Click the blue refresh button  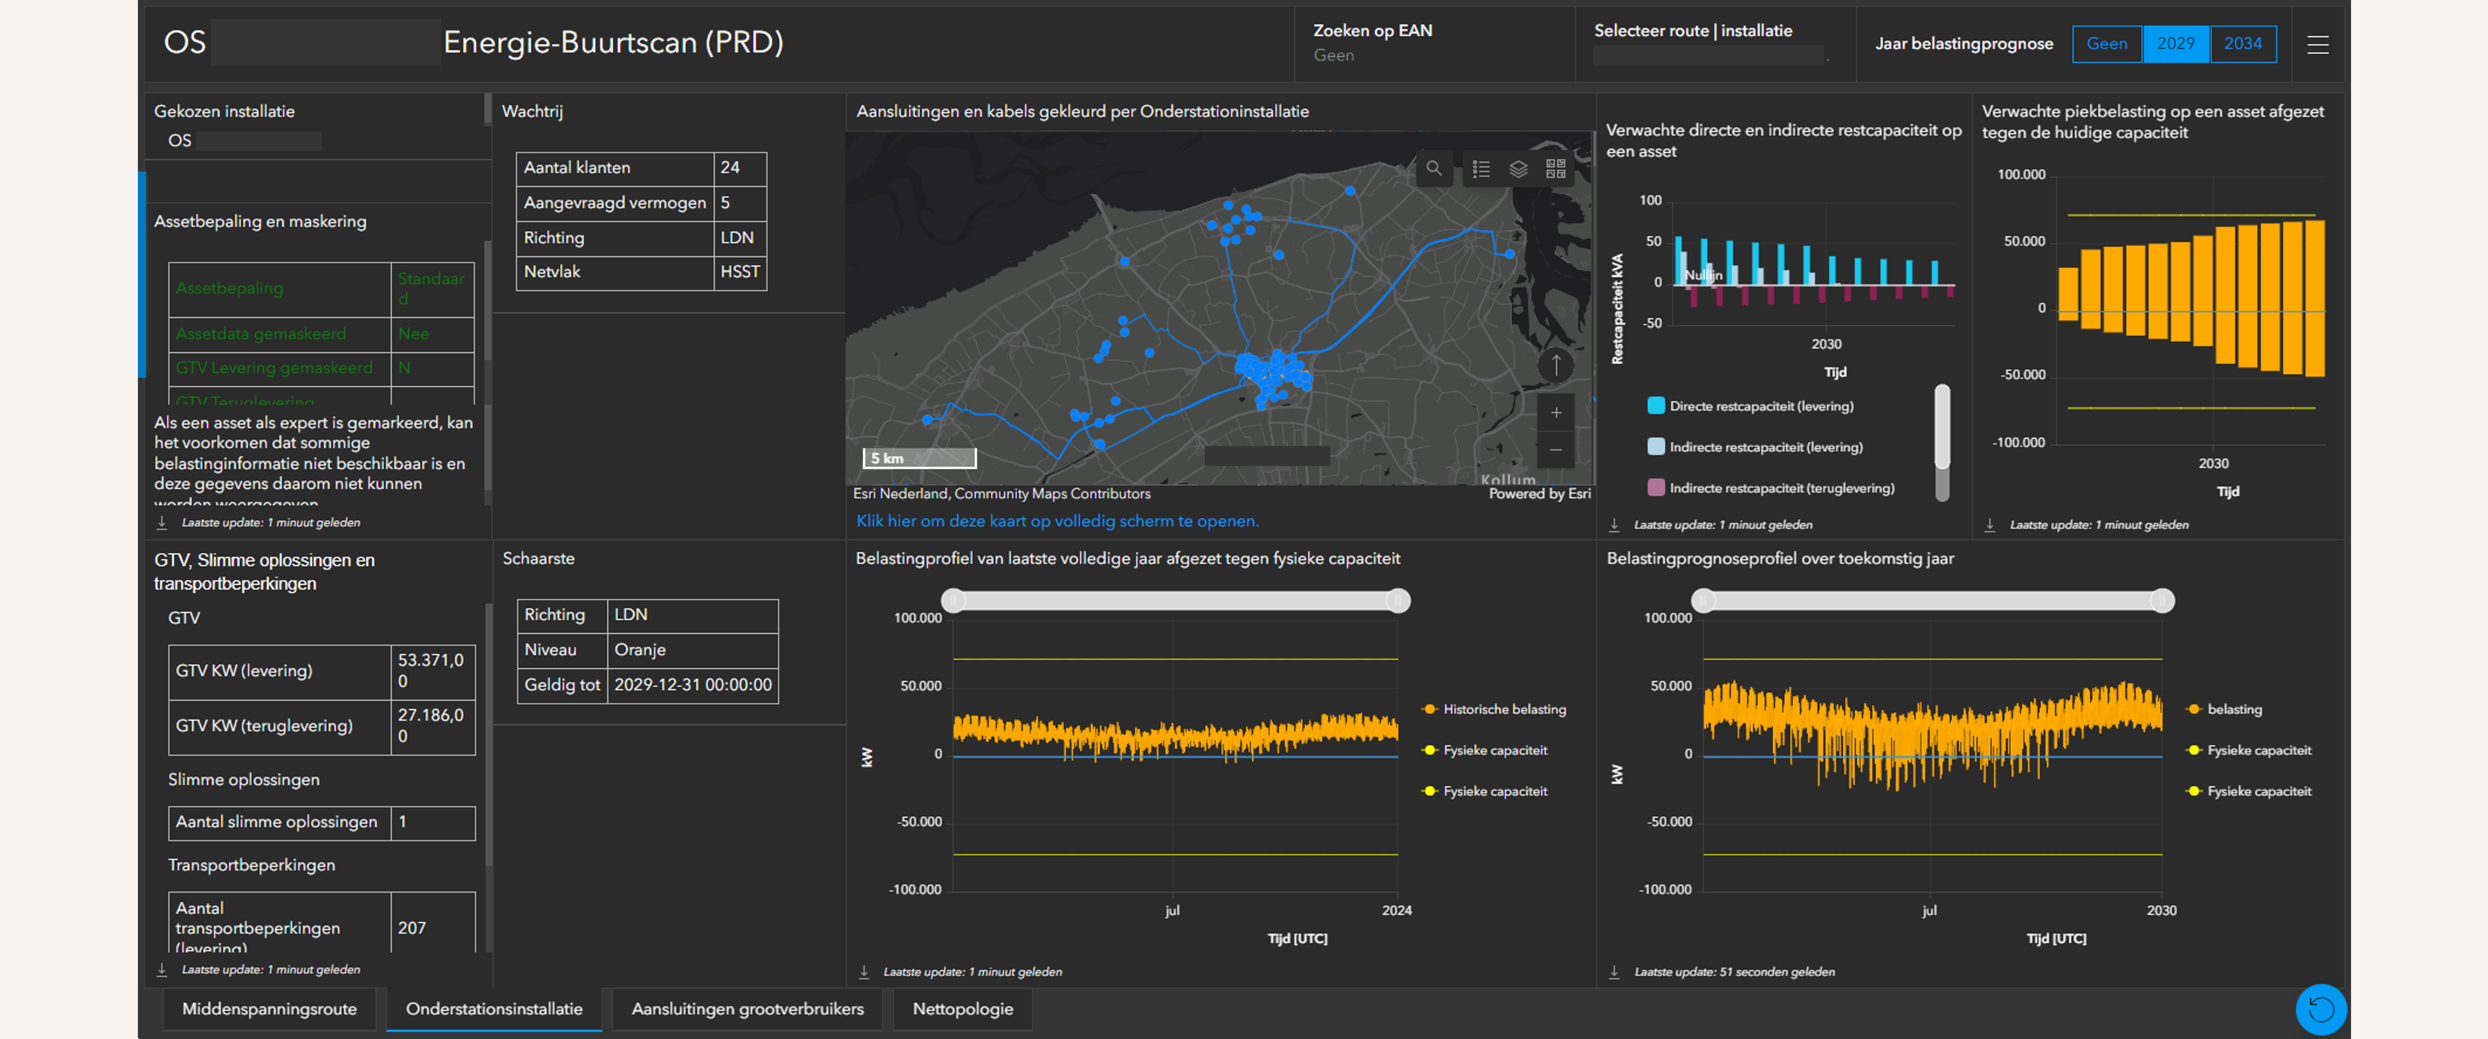point(2320,1009)
